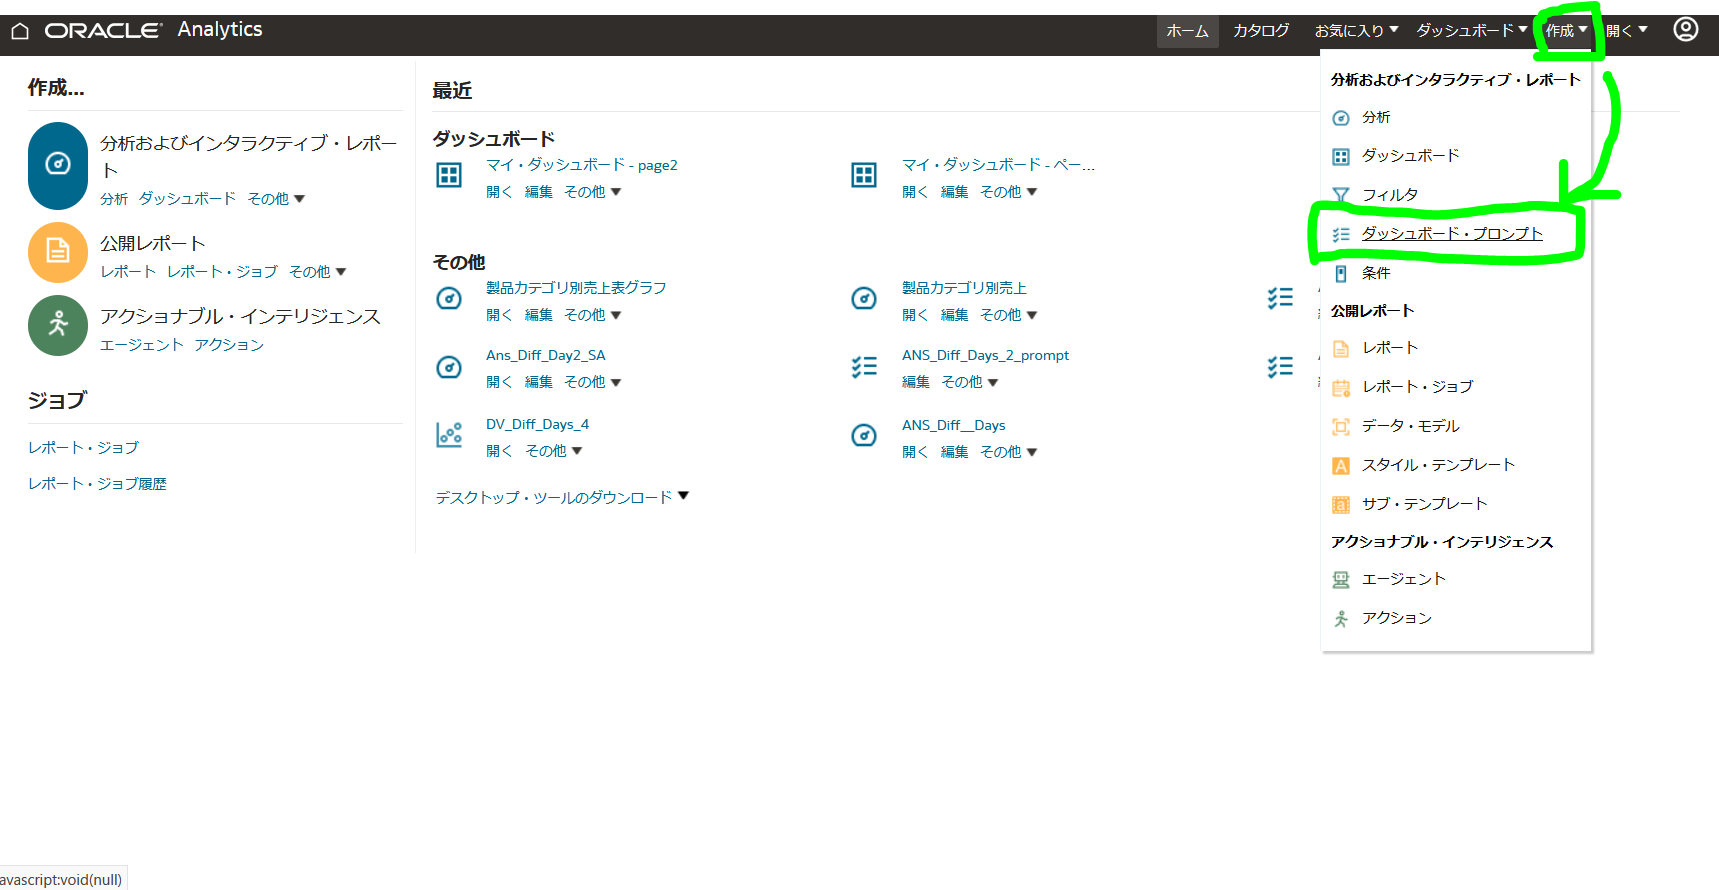Viewport: 1719px width, 890px height.
Task: Collapse the 作成 dropdown in top bar
Action: coord(1566,31)
